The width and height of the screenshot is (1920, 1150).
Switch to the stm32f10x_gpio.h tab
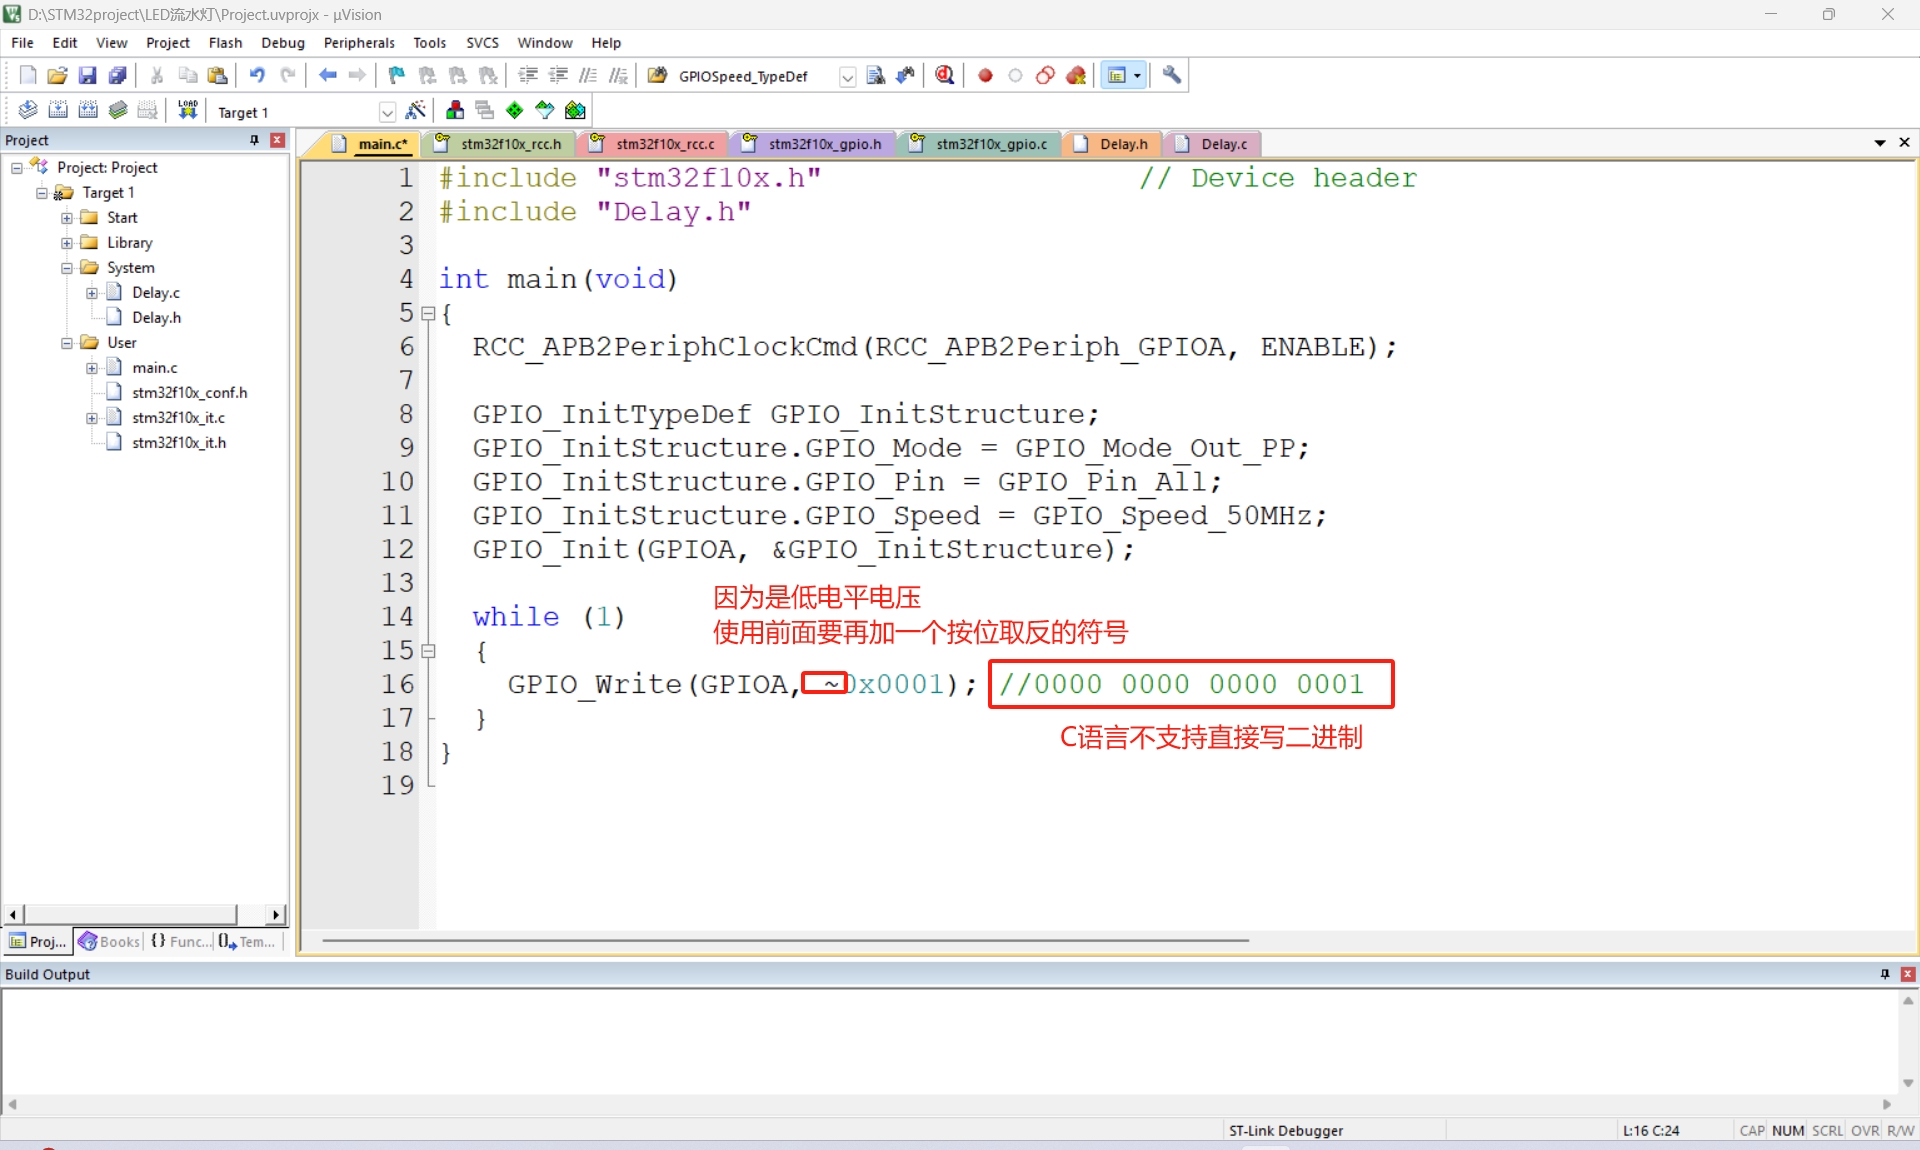824,144
